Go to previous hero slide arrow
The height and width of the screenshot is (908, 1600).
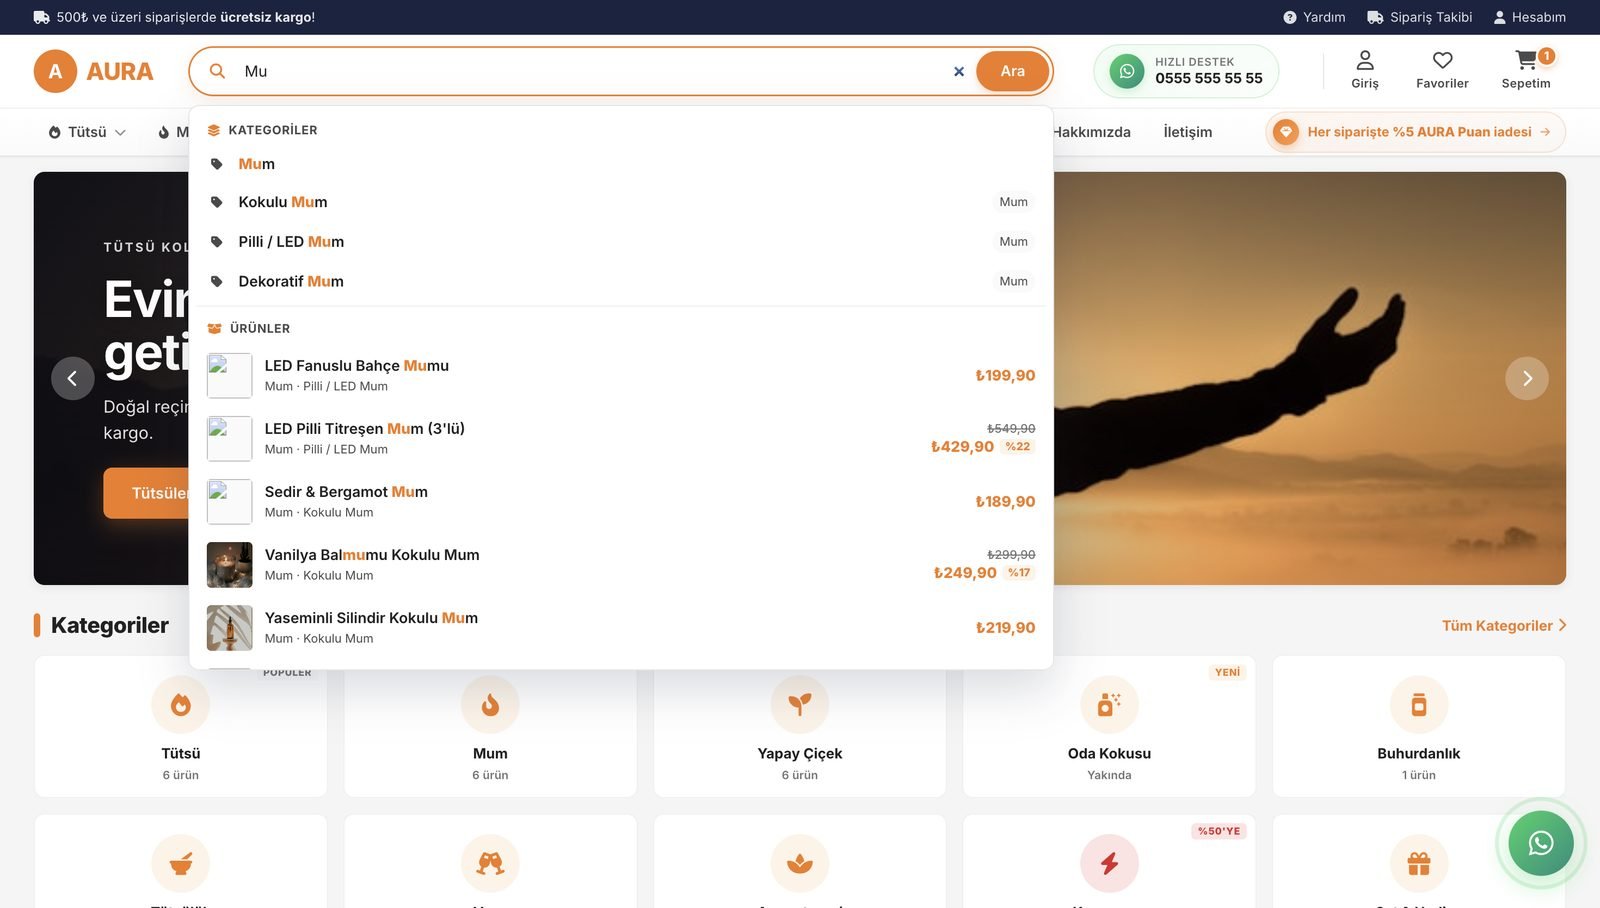point(73,378)
